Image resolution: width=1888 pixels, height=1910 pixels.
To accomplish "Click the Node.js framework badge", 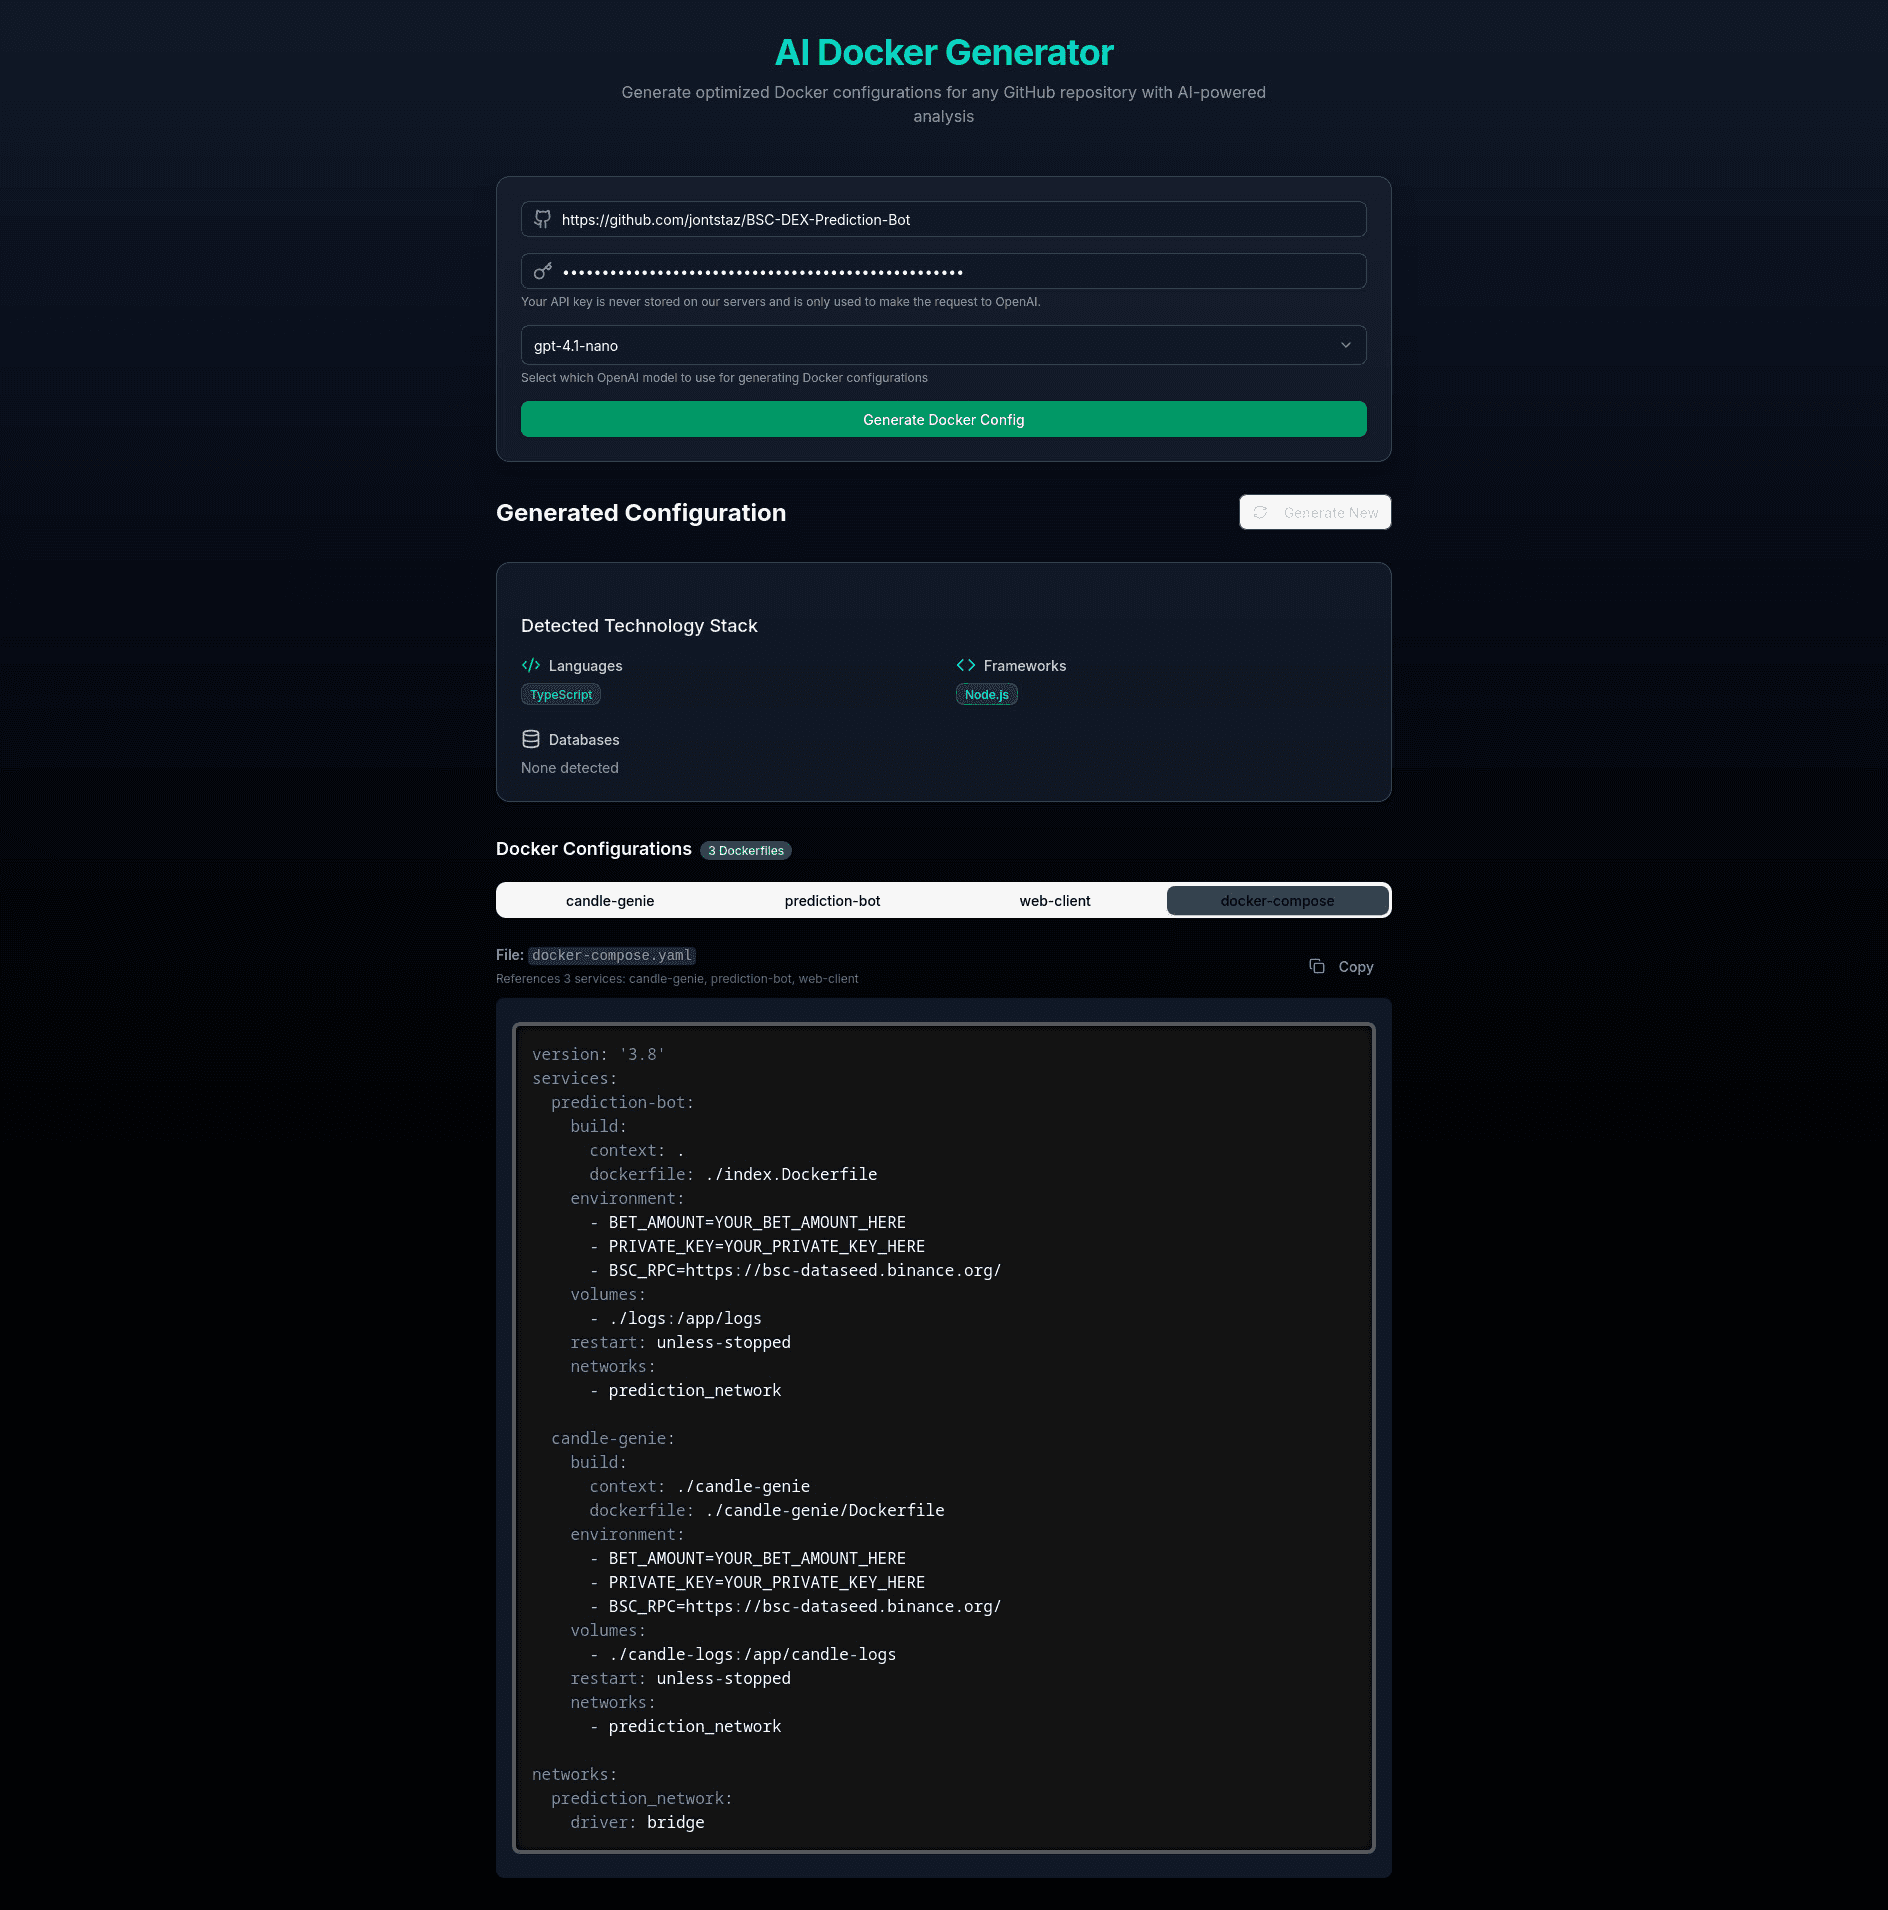I will click(x=987, y=695).
